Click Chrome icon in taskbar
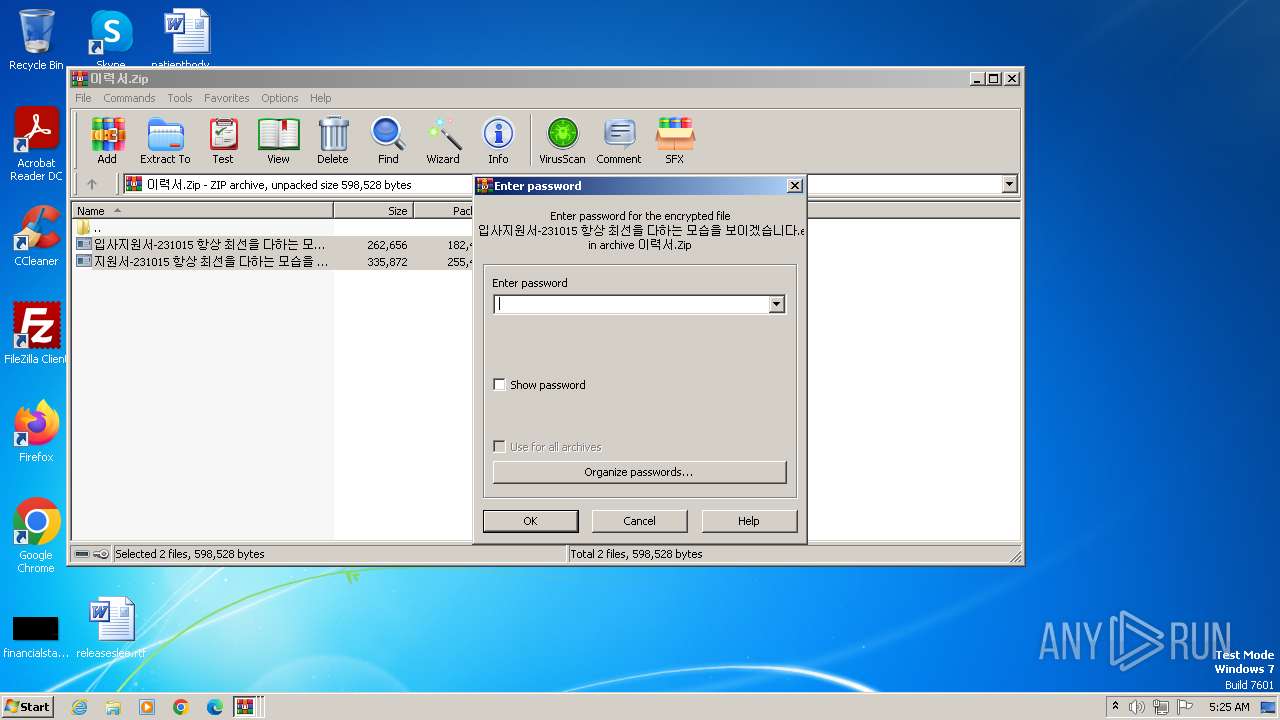 (181, 707)
